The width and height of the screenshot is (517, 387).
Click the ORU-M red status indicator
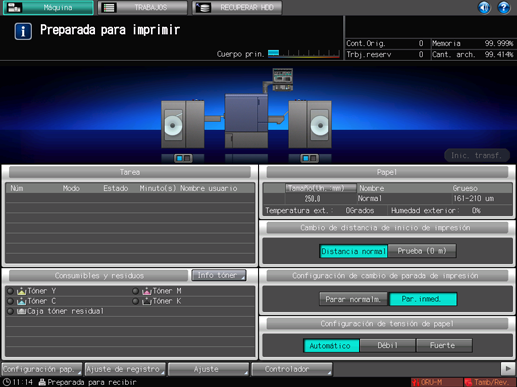click(437, 382)
